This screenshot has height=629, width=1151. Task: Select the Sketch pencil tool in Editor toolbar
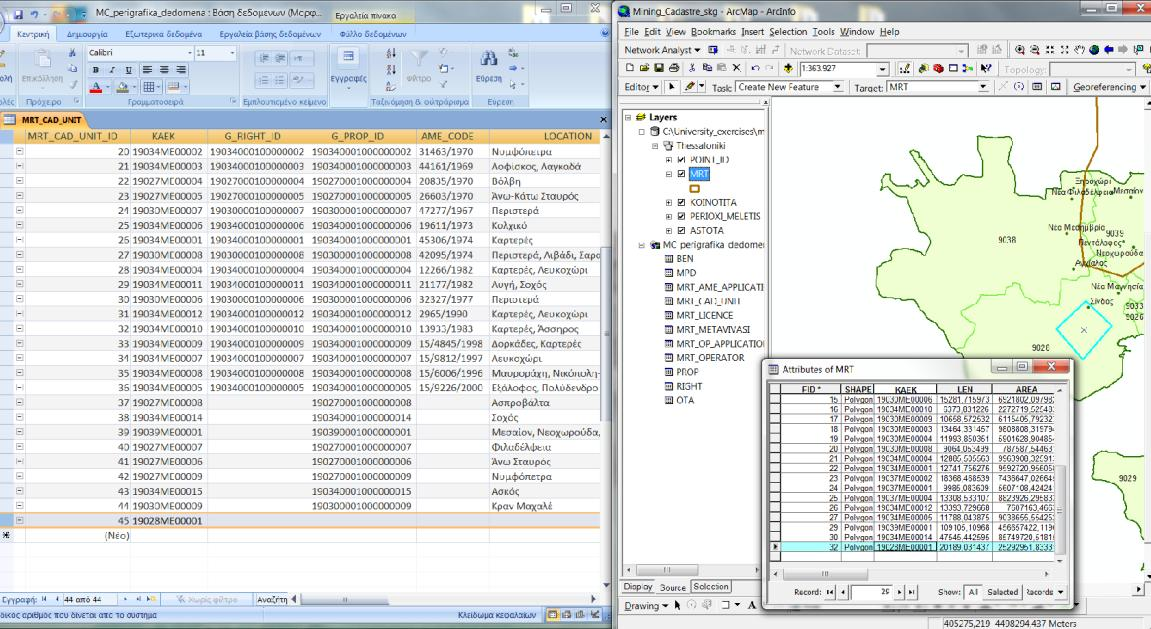point(689,87)
